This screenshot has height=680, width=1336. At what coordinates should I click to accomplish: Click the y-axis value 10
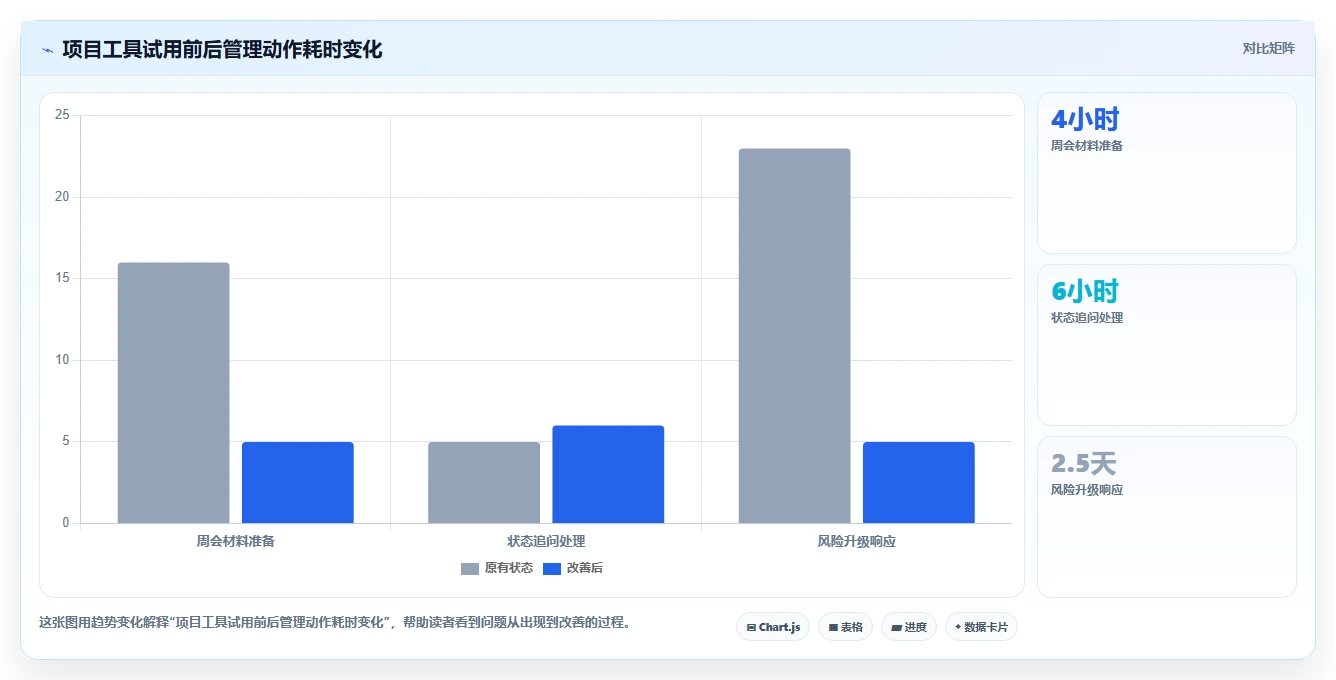point(62,360)
